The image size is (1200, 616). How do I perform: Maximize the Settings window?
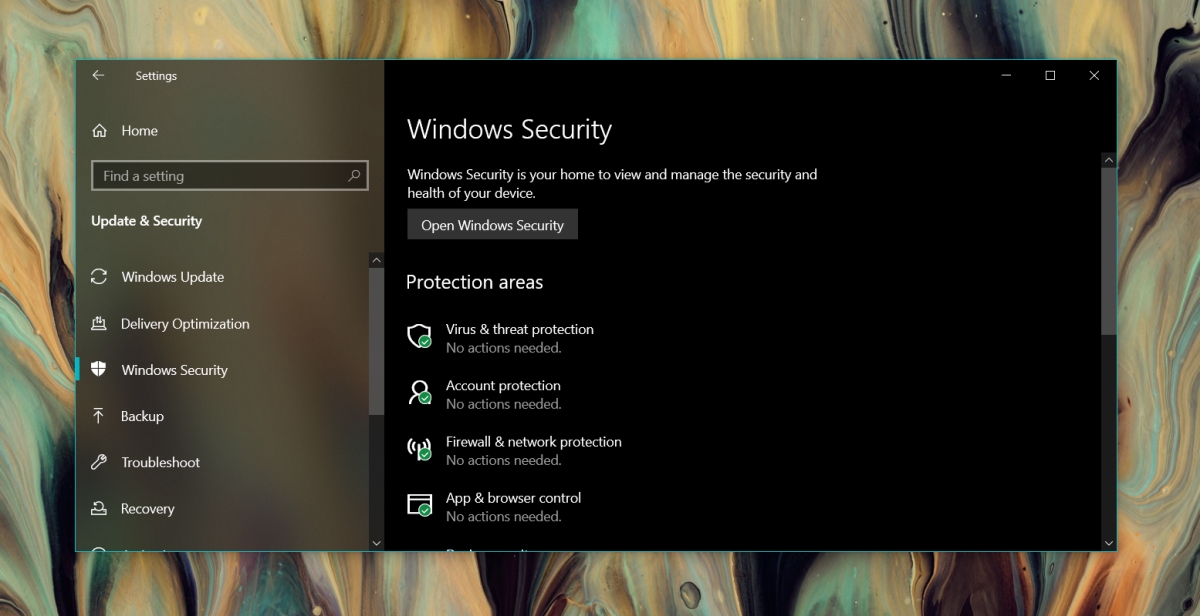tap(1050, 75)
